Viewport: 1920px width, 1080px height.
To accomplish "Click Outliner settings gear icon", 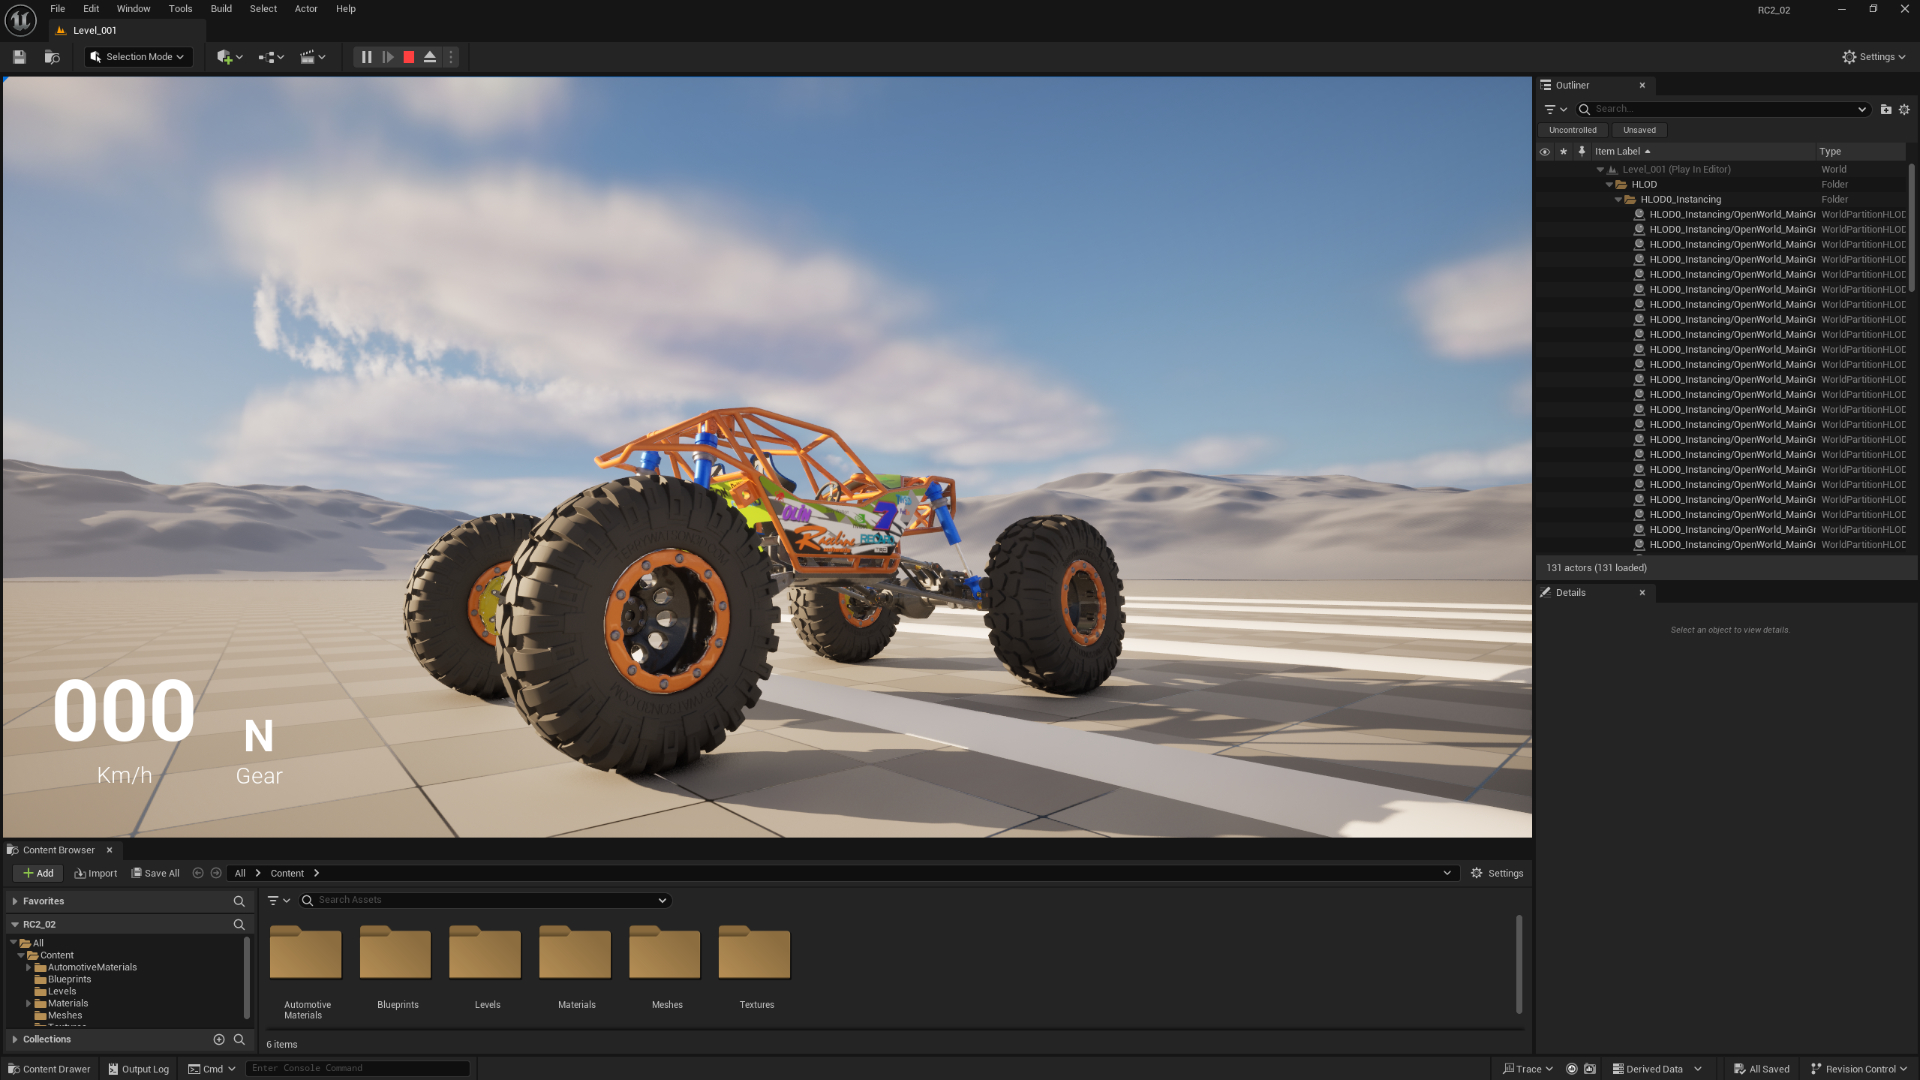I will point(1904,109).
